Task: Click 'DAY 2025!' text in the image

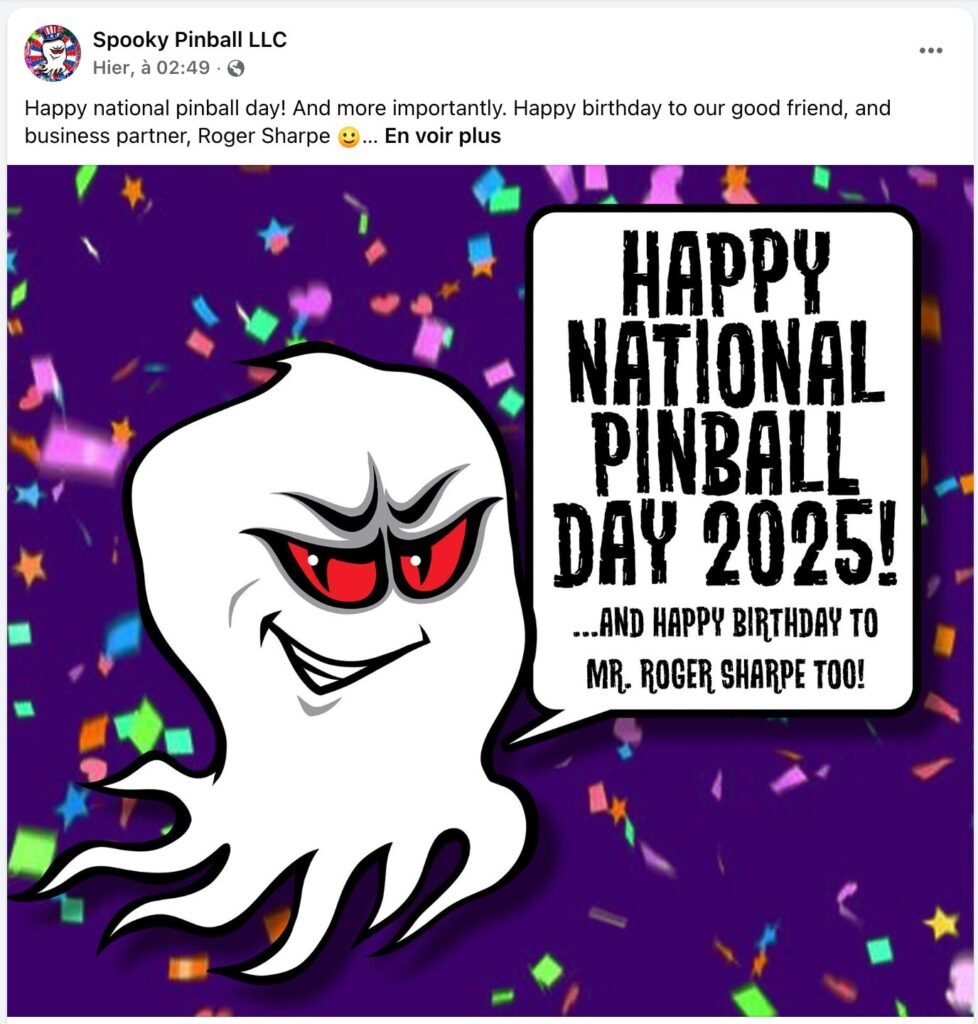Action: click(x=725, y=543)
